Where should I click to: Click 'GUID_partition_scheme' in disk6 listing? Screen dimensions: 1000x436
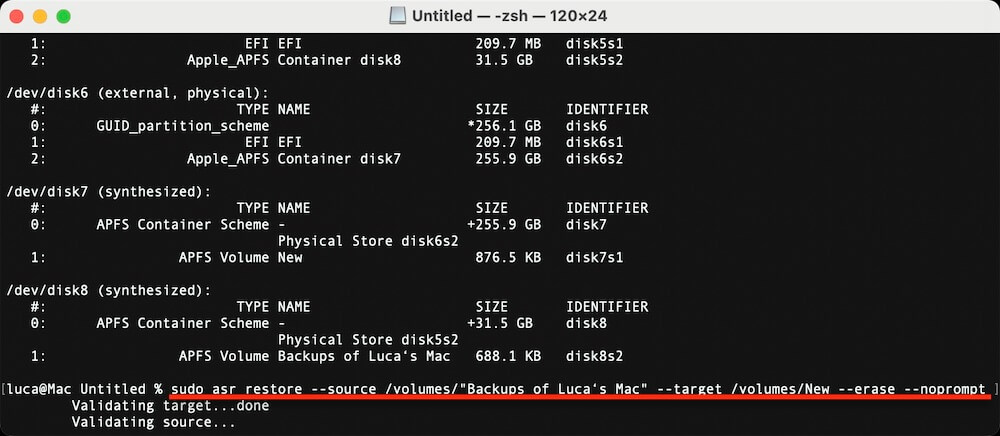[182, 126]
